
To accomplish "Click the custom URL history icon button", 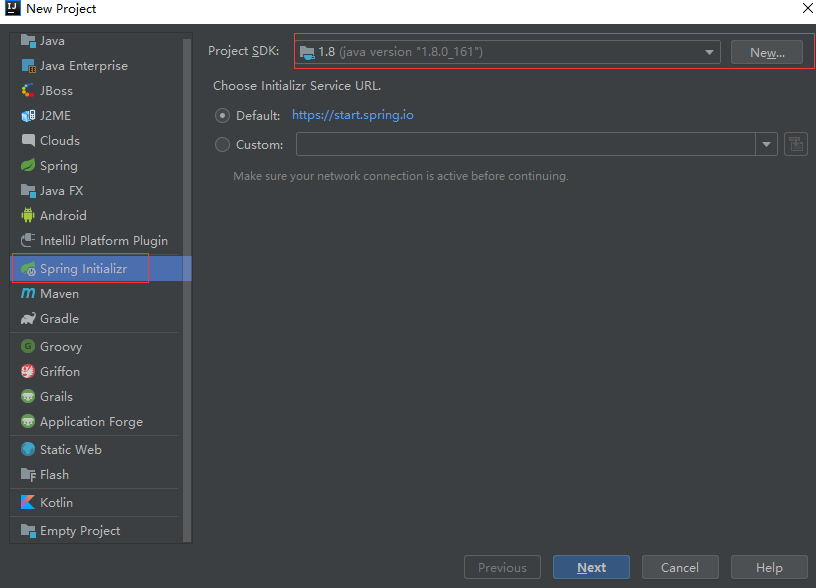I will [796, 144].
